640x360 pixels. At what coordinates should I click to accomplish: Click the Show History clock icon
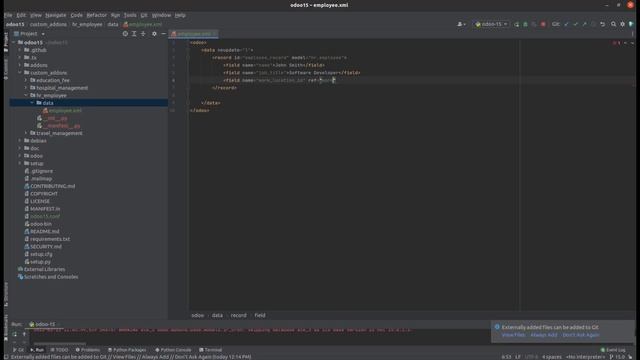[x=593, y=24]
